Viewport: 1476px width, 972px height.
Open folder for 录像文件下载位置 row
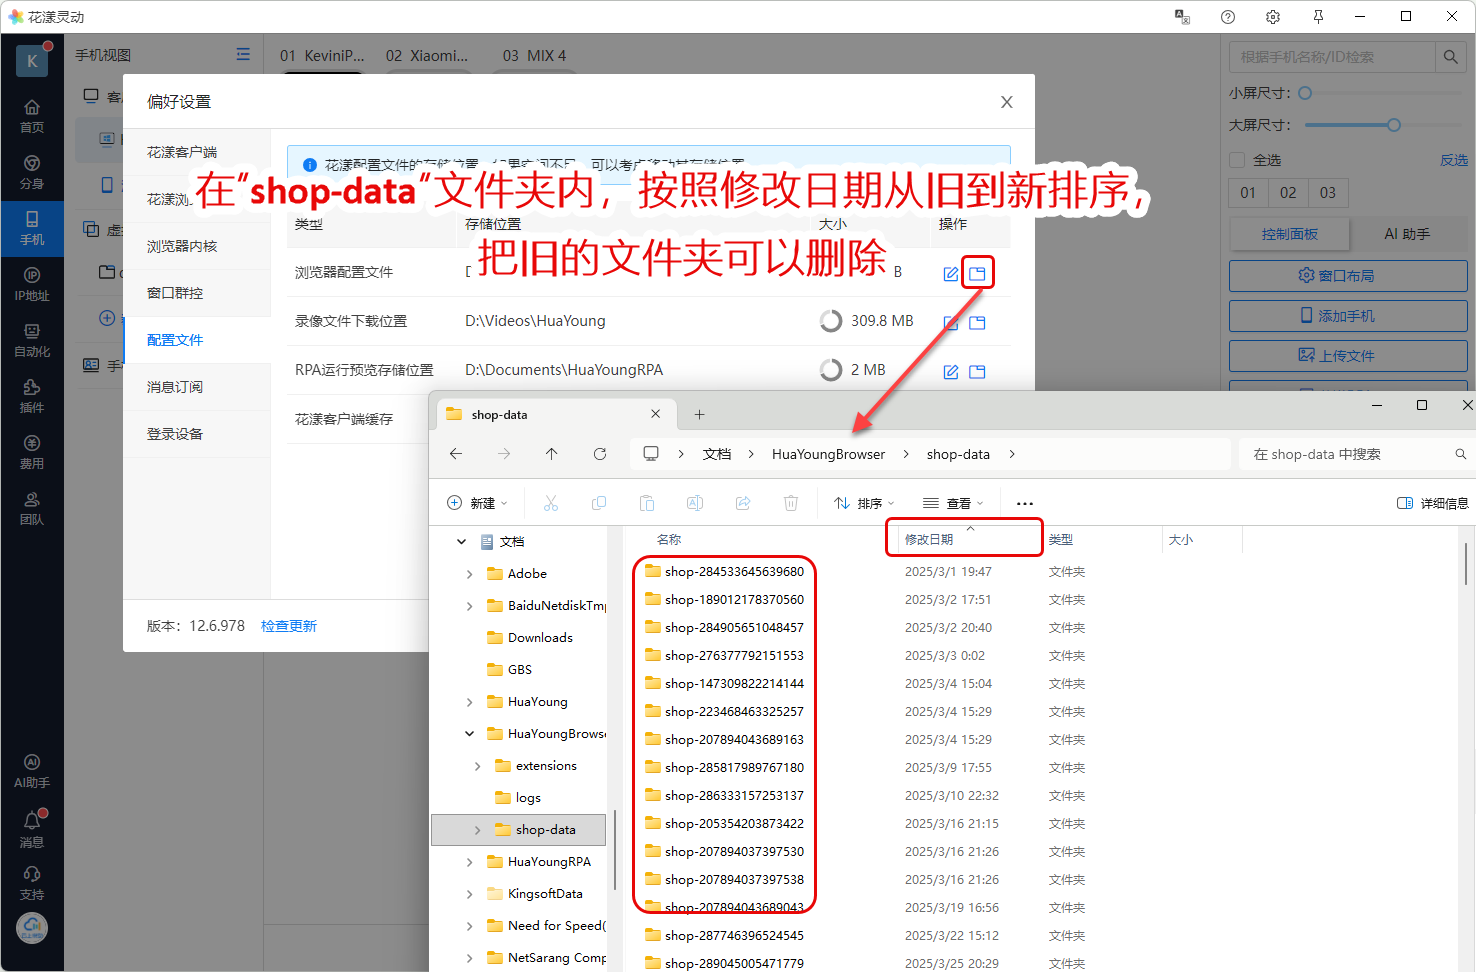[x=977, y=322]
